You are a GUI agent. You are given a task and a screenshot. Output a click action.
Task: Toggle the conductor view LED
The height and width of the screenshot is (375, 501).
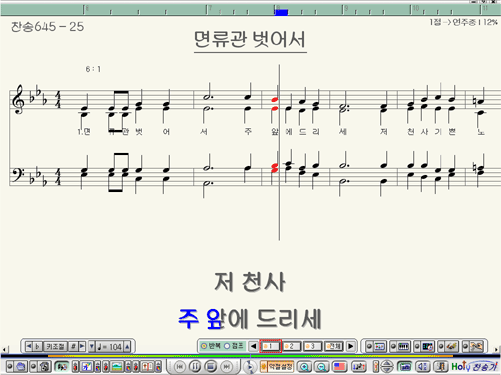click(x=466, y=346)
